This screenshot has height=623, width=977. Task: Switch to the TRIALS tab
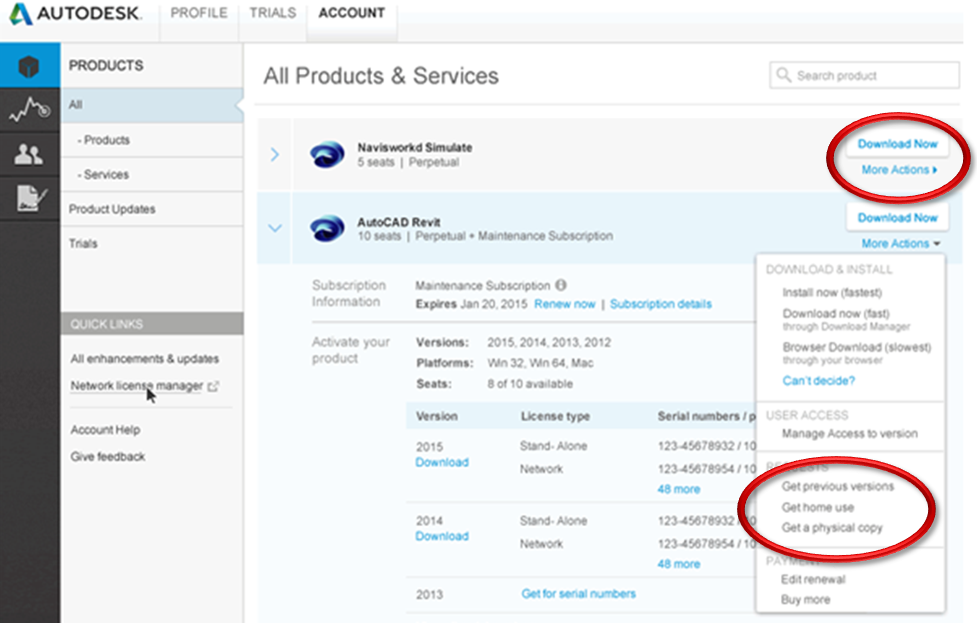(x=273, y=13)
